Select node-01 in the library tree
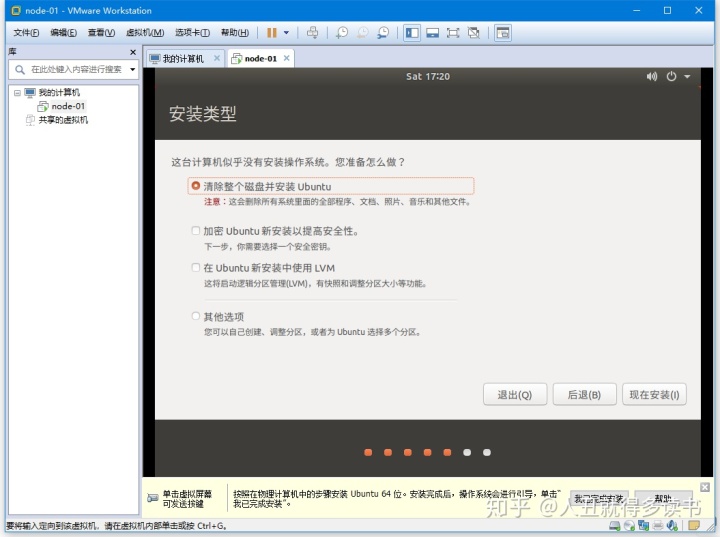The width and height of the screenshot is (720, 537). click(68, 107)
